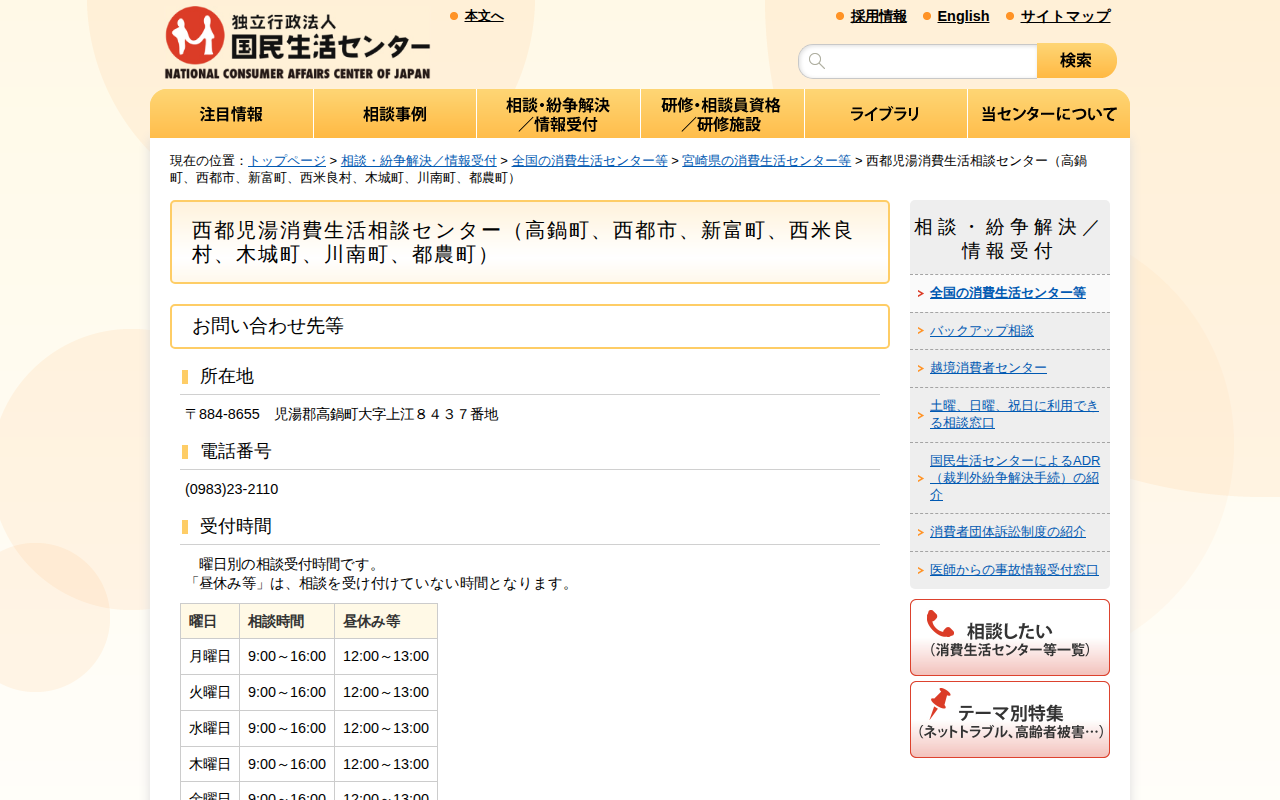Open the English version of the site
This screenshot has height=800, width=1280.
pyautogui.click(x=963, y=16)
